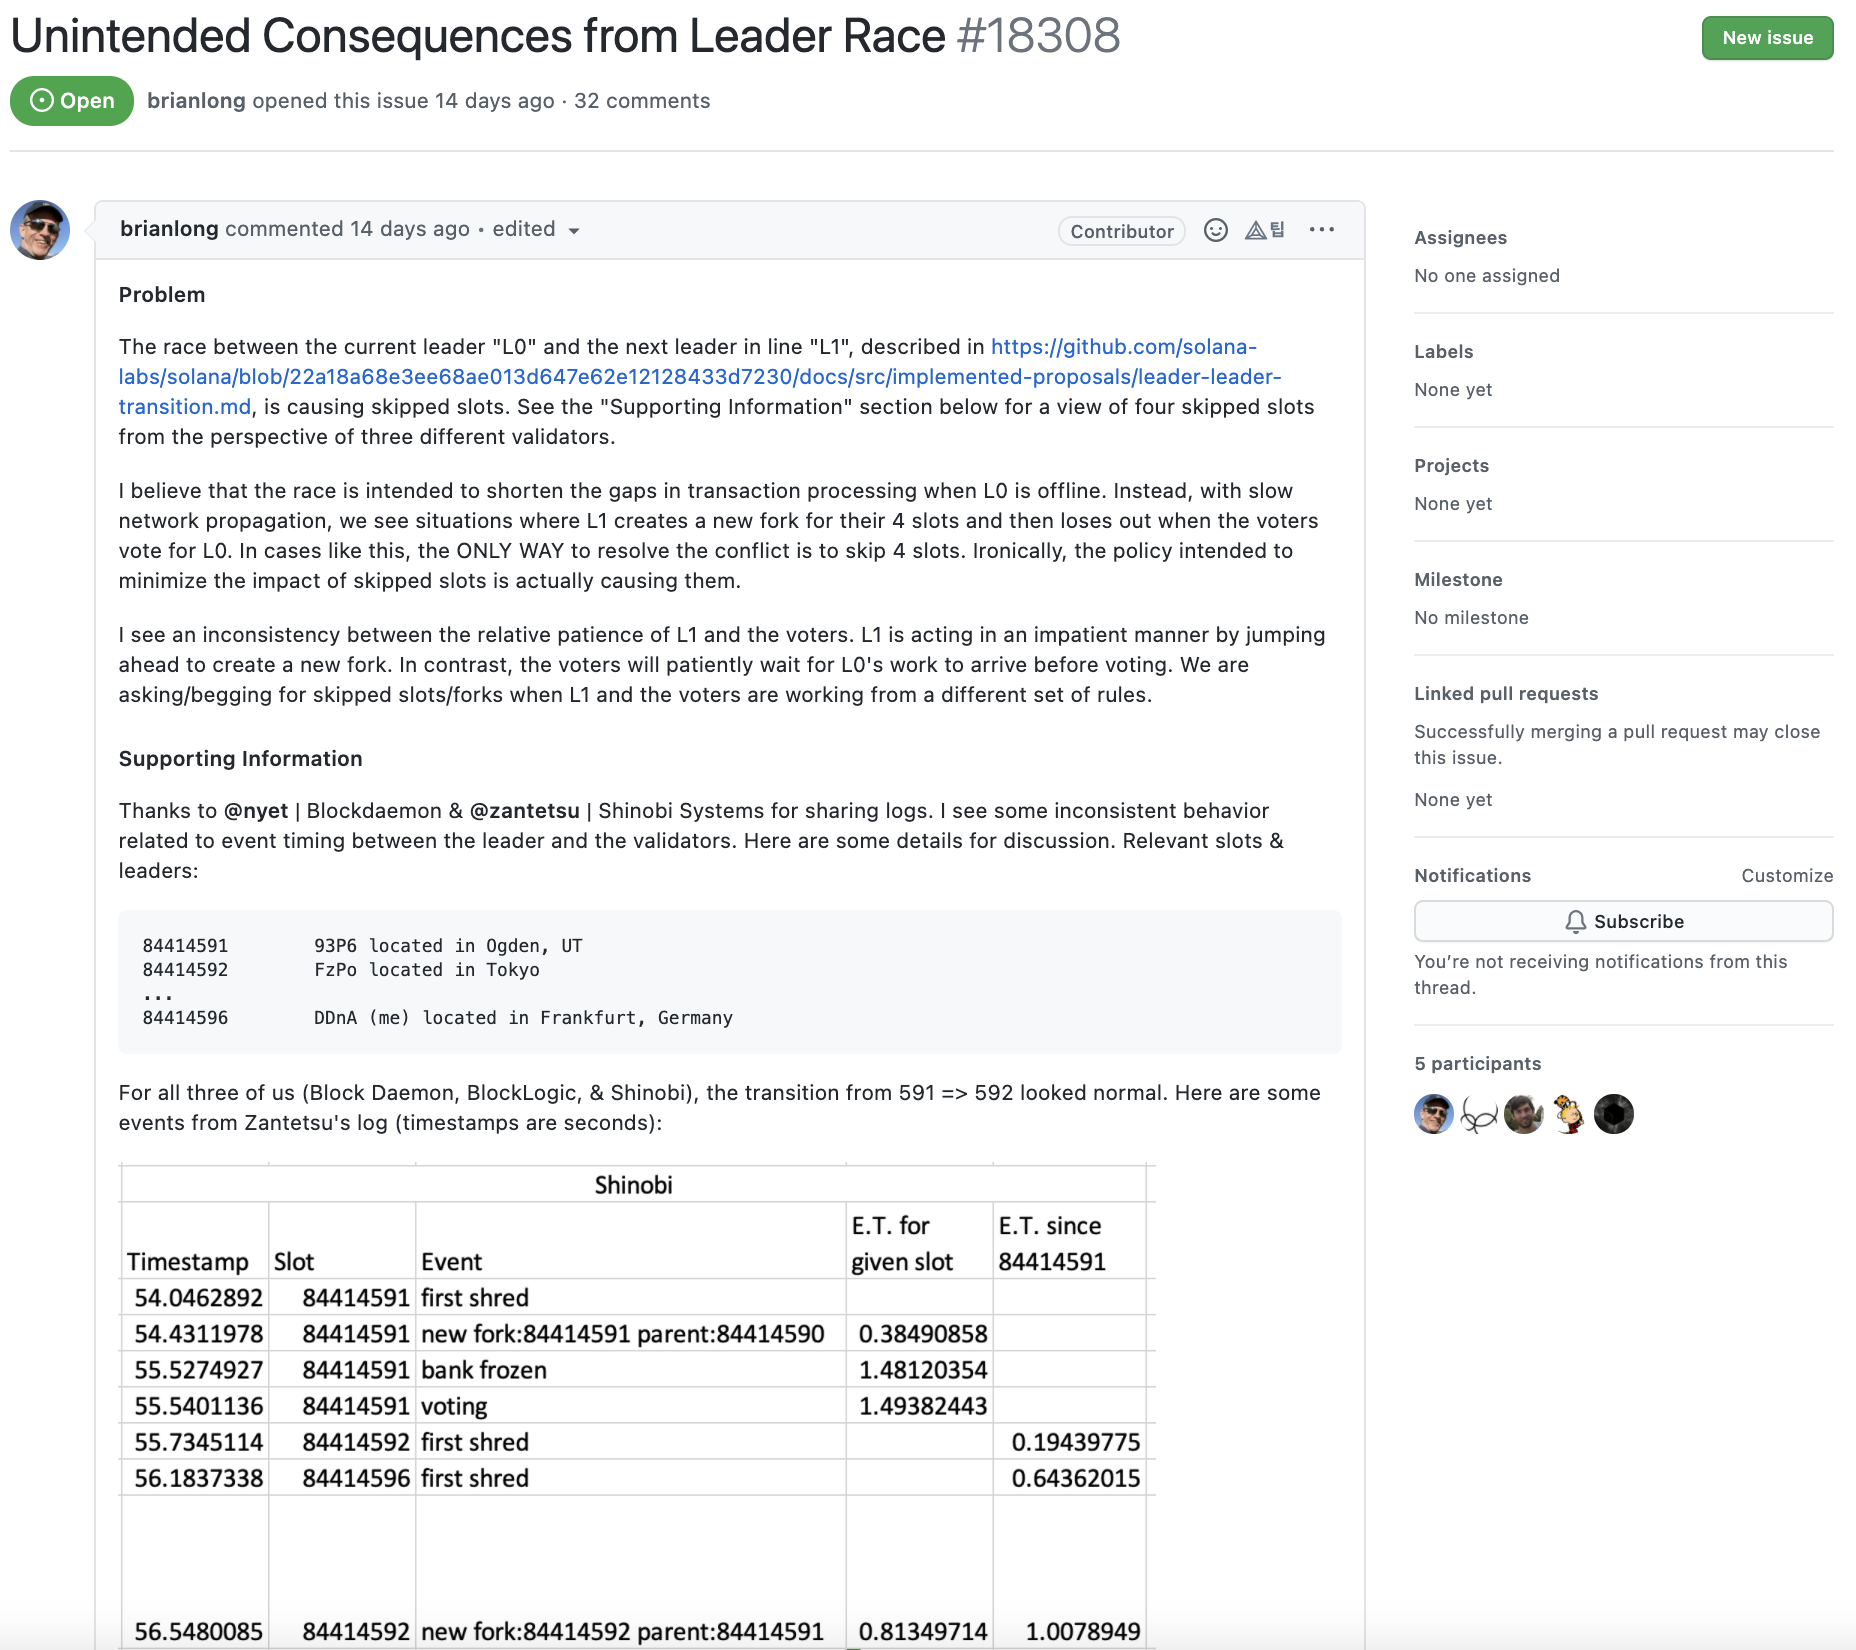The image size is (1856, 1650).
Task: Click the @zantetsu mention
Action: point(525,811)
